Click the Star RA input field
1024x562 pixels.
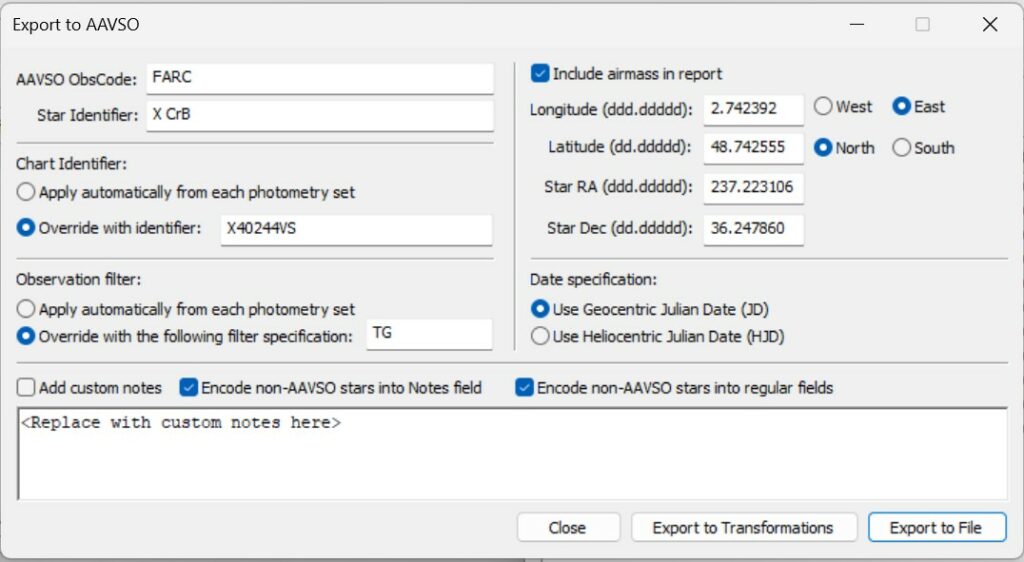click(753, 188)
